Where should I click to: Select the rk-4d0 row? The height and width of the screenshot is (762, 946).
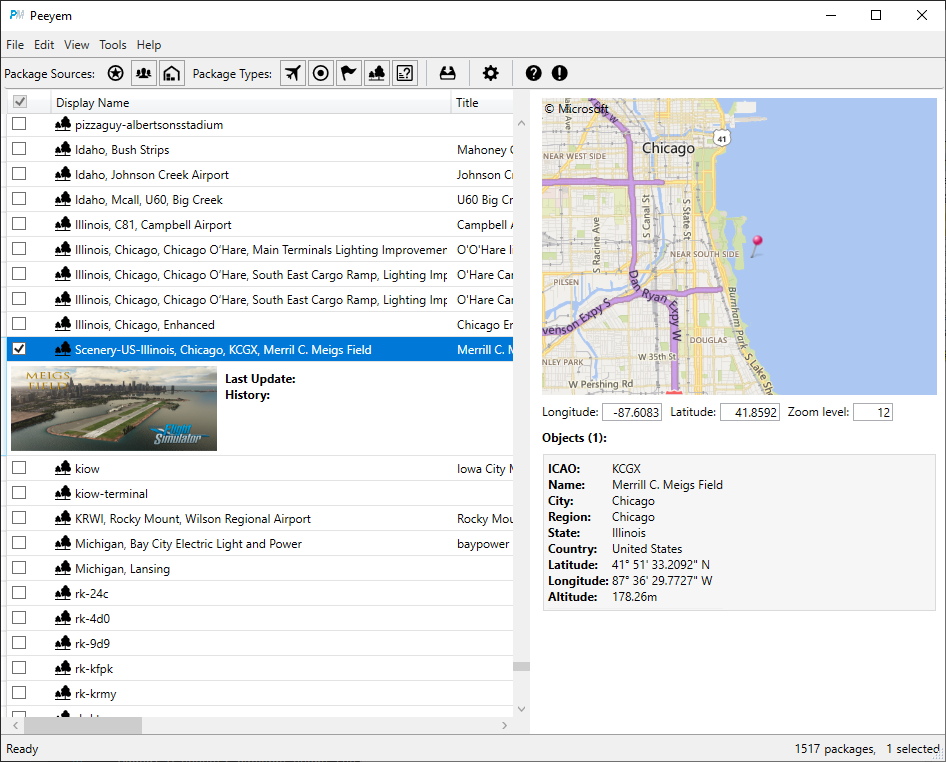point(259,618)
